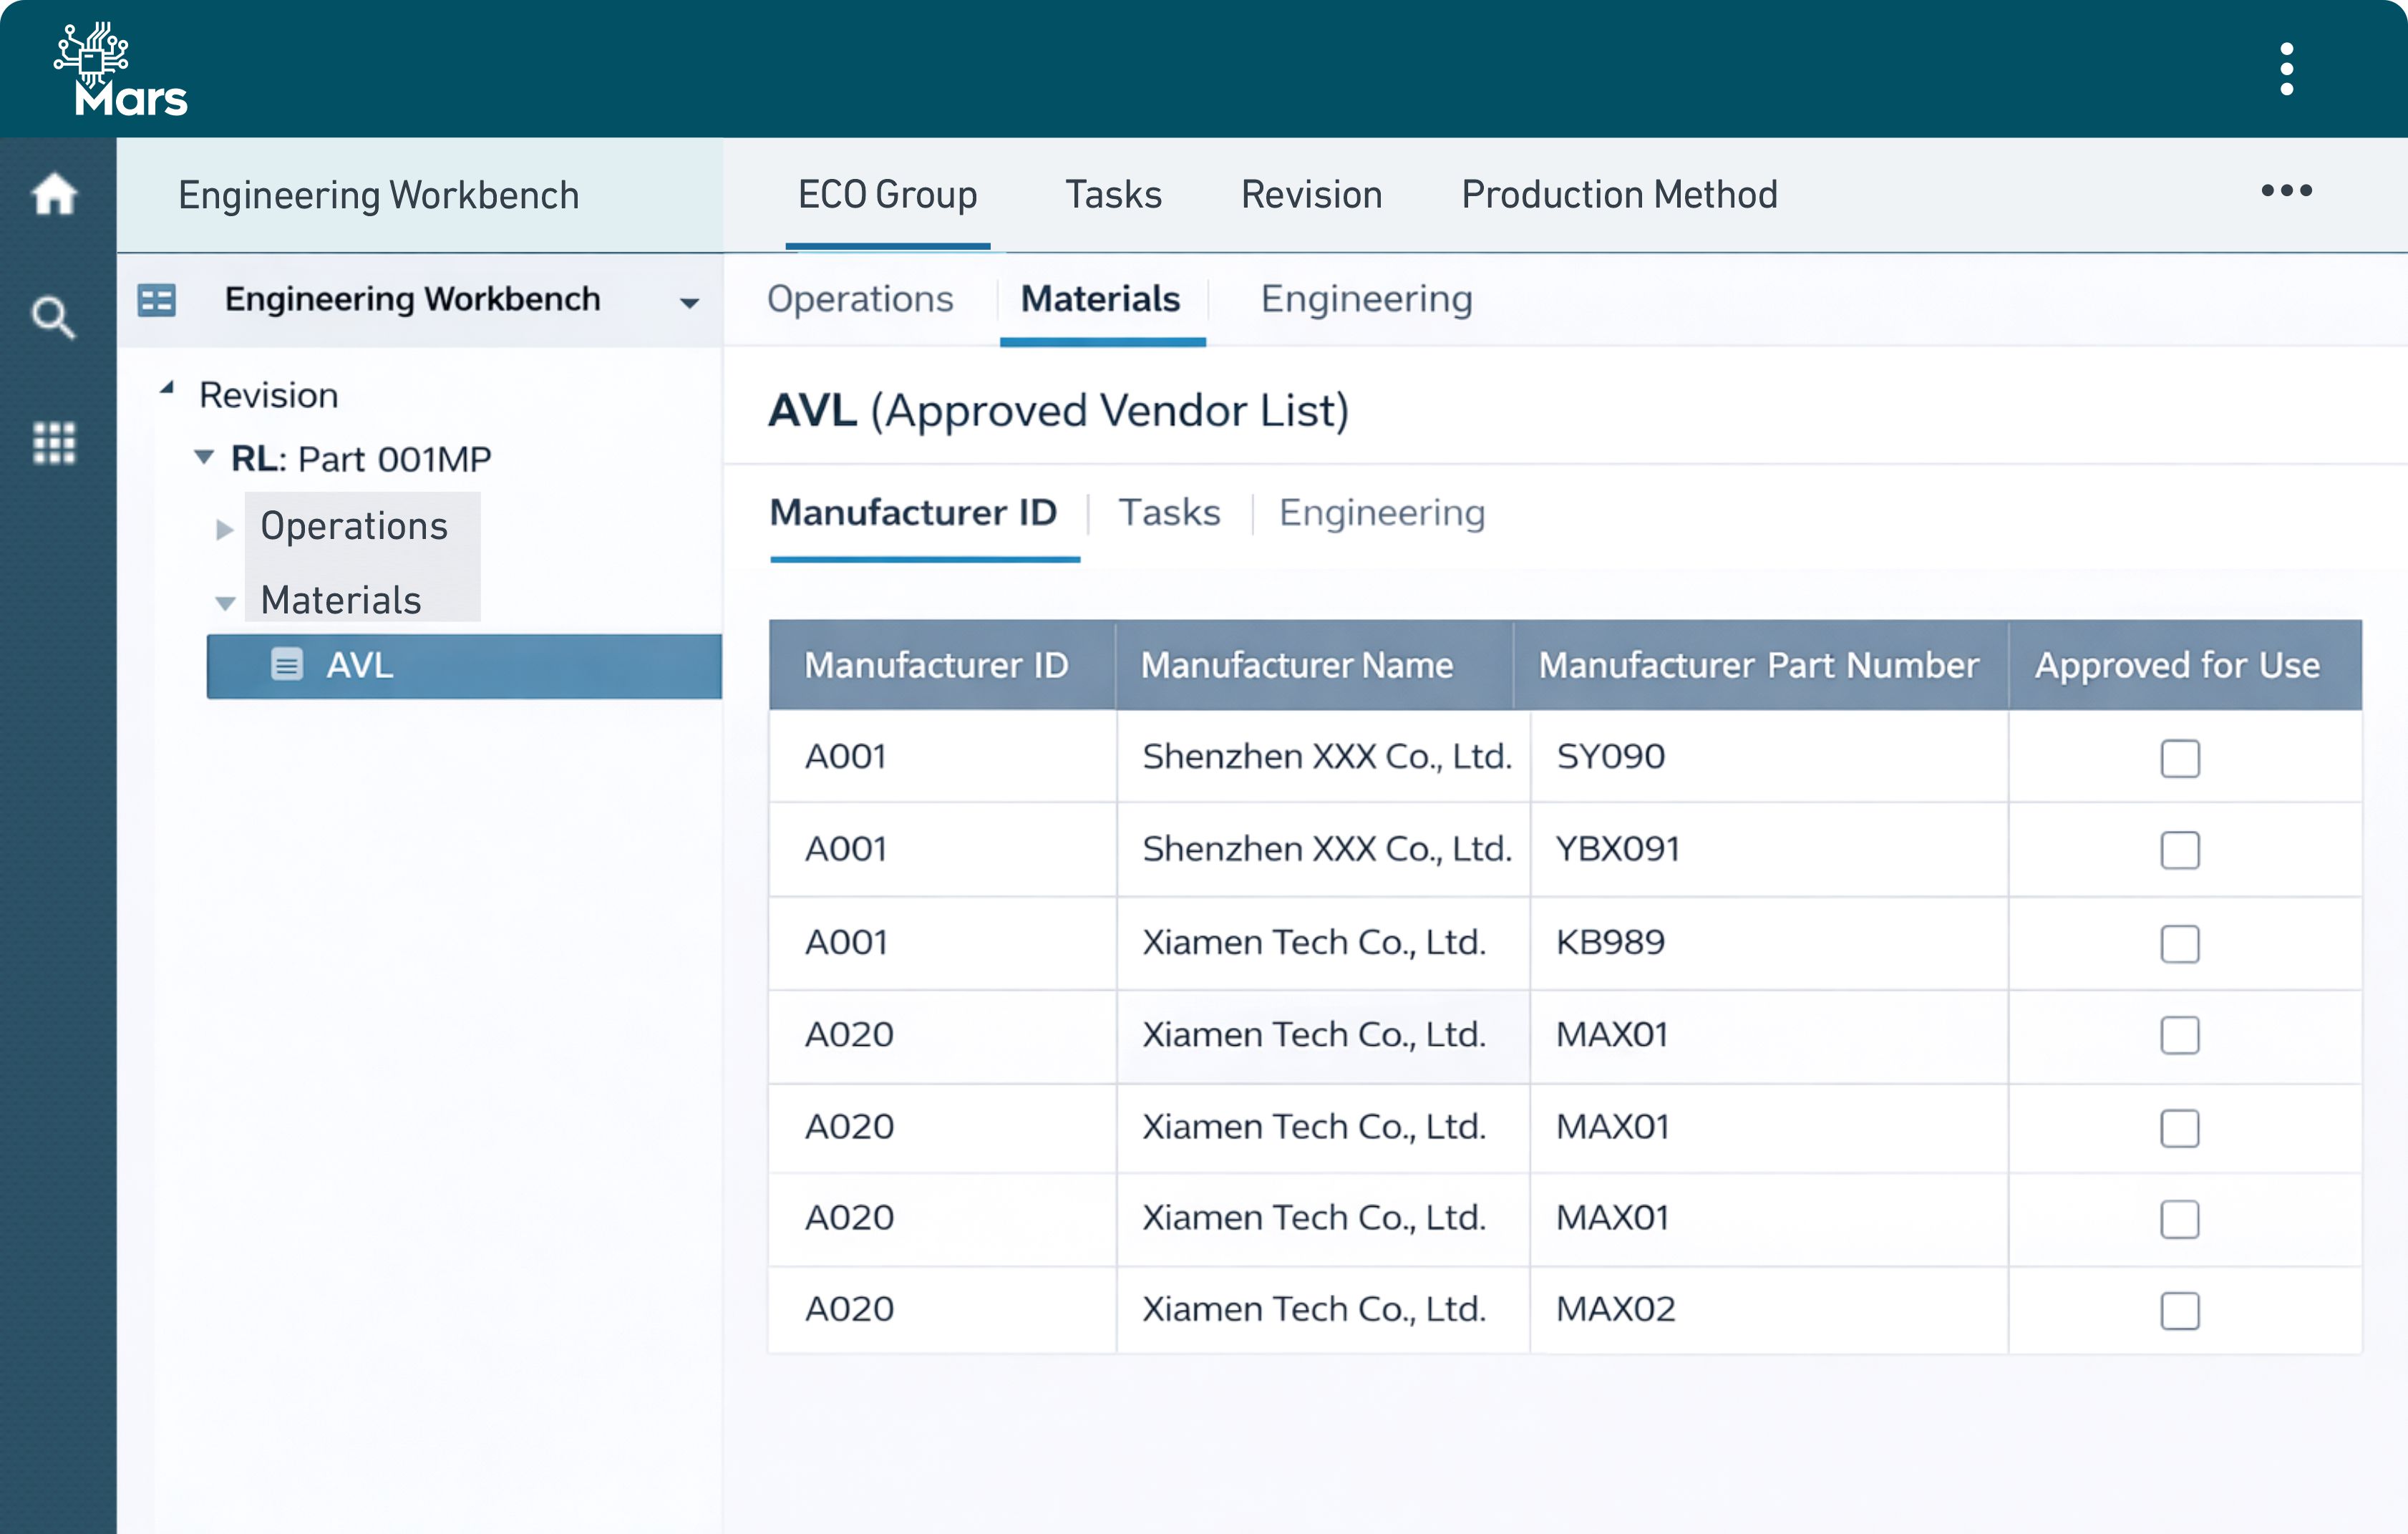
Task: Open the three-dot menu in the top header
Action: click(x=2287, y=68)
